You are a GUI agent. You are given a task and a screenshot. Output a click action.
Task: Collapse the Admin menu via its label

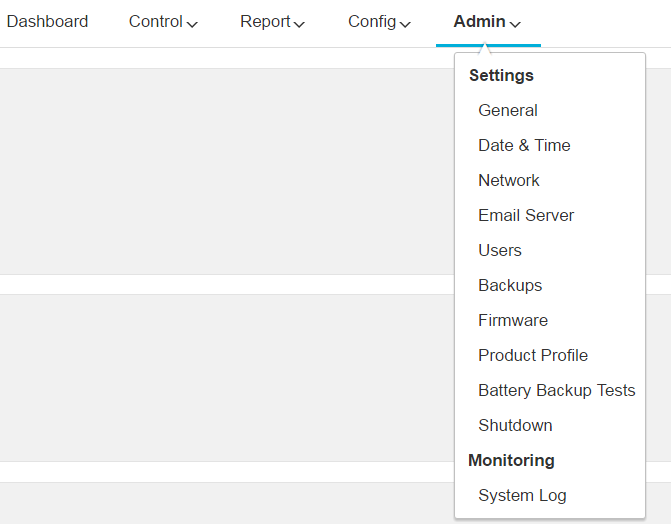click(x=479, y=22)
